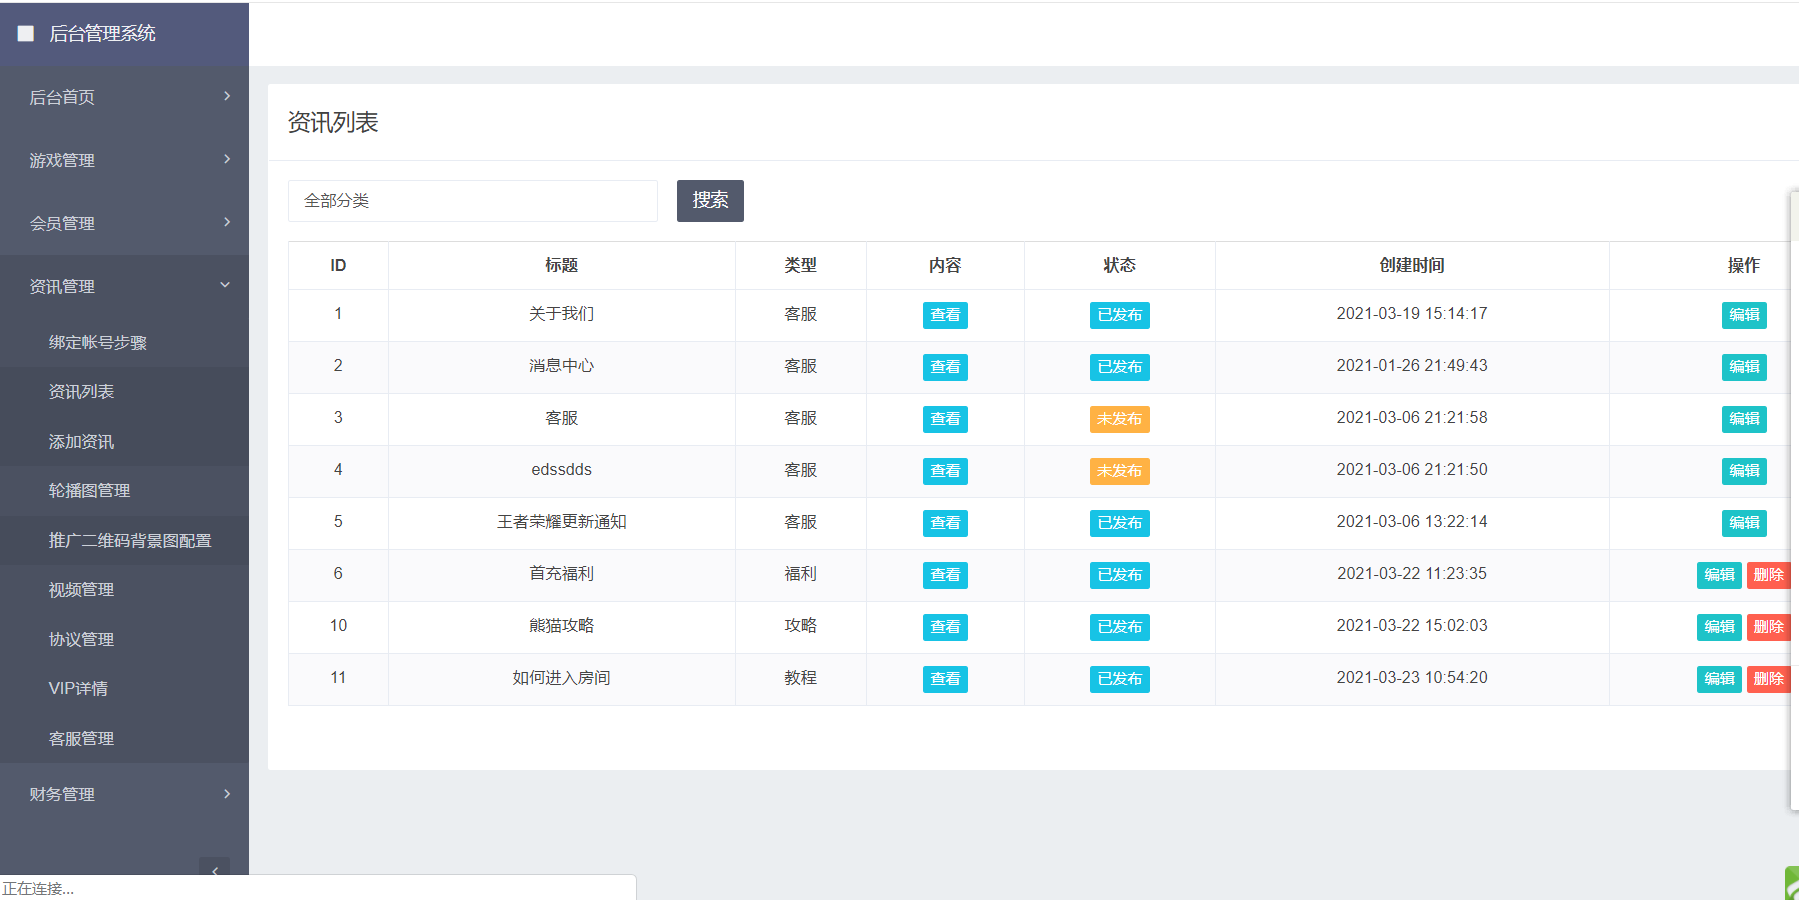Expand the 游戏管理 menu
The height and width of the screenshot is (900, 1799).
(x=124, y=160)
